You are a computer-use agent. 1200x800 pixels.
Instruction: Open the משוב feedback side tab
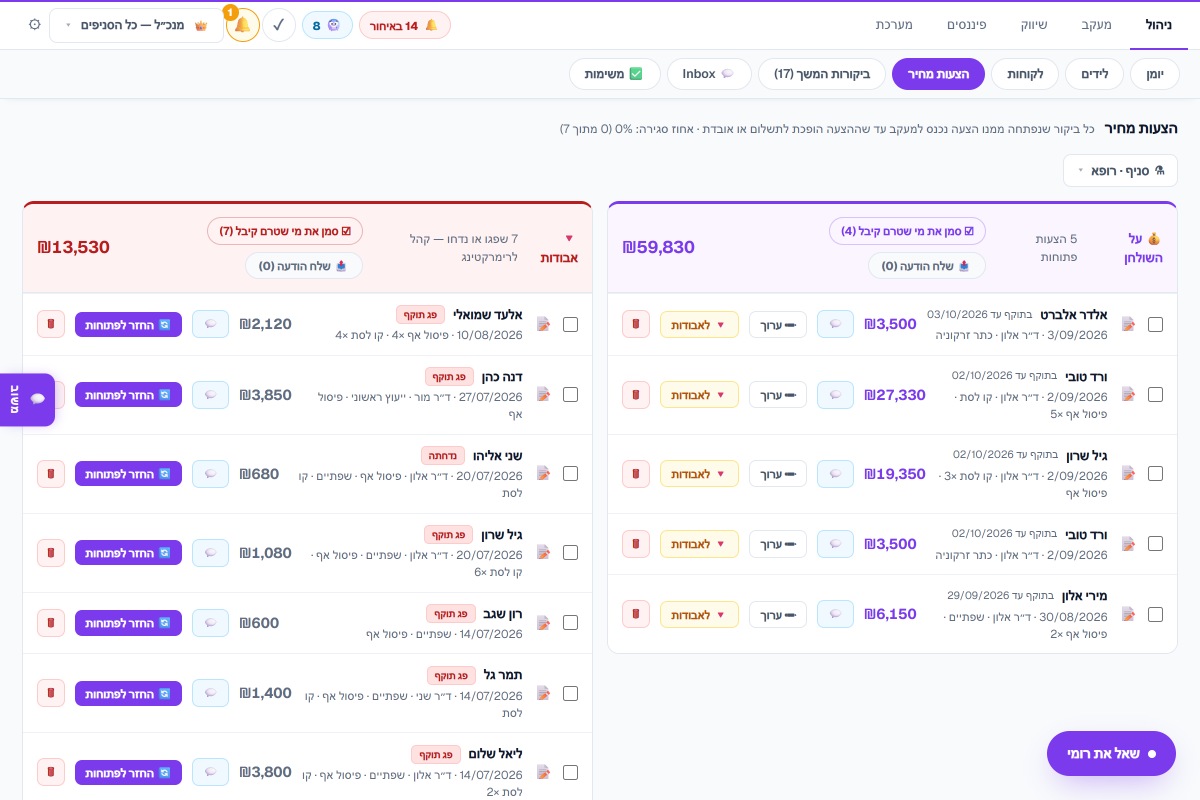click(x=27, y=400)
